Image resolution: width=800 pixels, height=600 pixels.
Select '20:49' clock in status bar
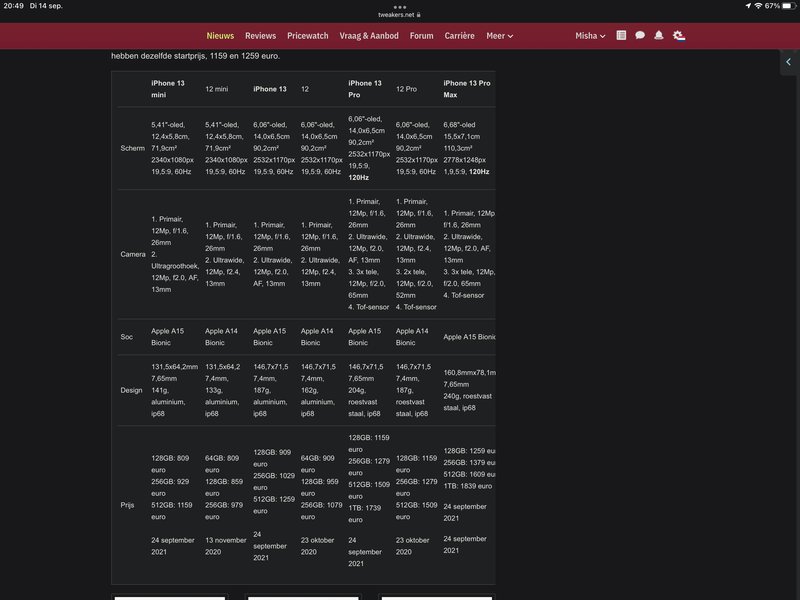[x=13, y=6]
